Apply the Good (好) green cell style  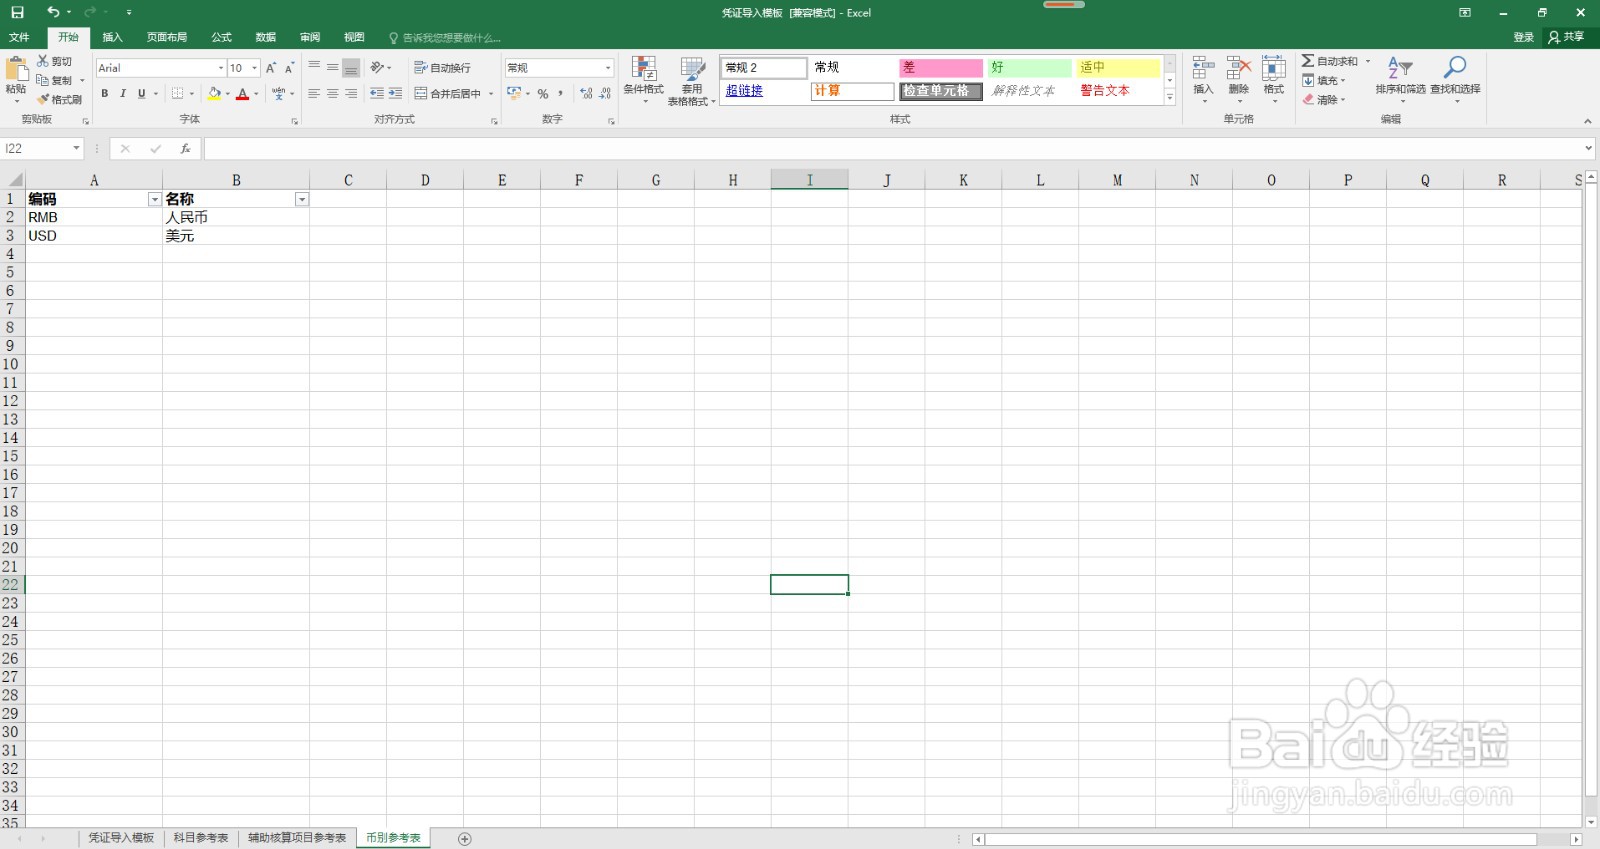[1029, 67]
